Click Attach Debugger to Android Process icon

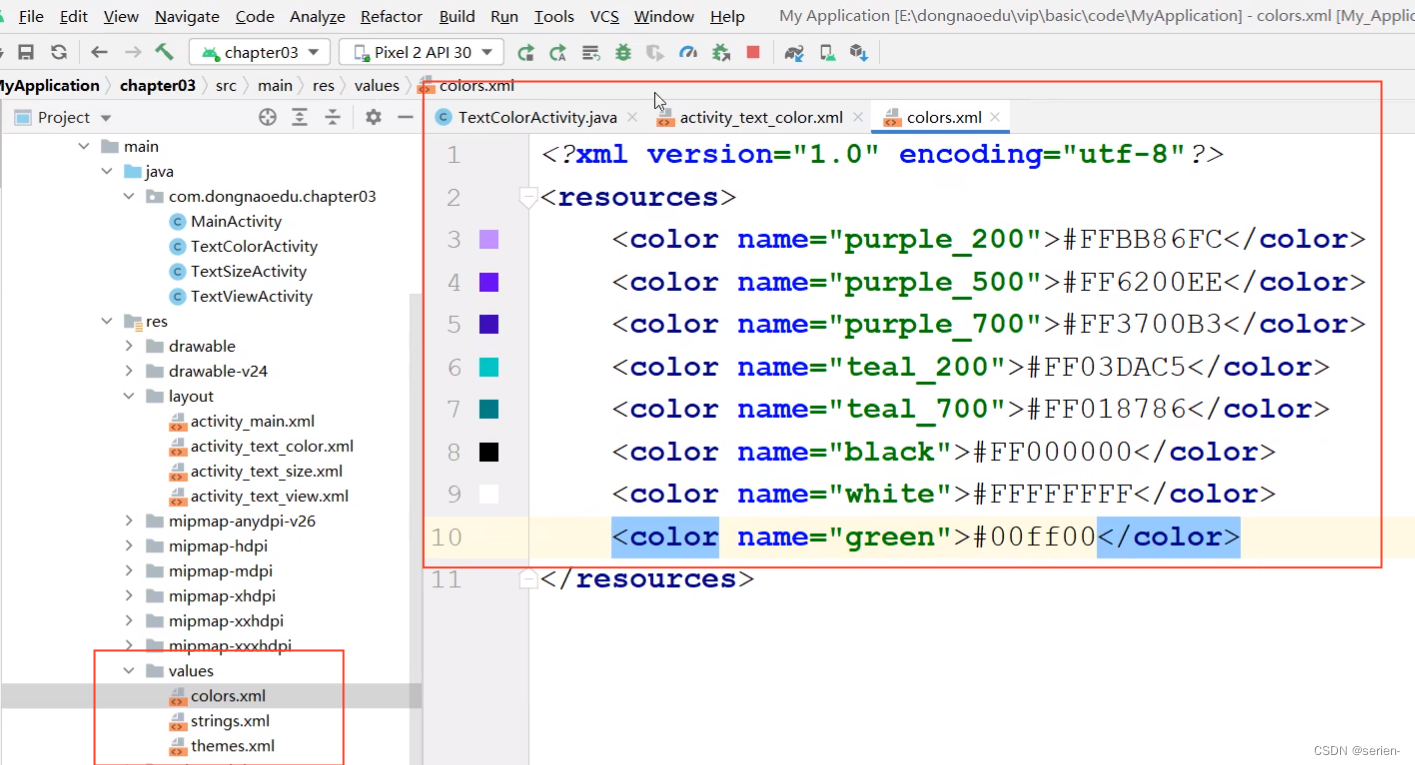(x=721, y=52)
